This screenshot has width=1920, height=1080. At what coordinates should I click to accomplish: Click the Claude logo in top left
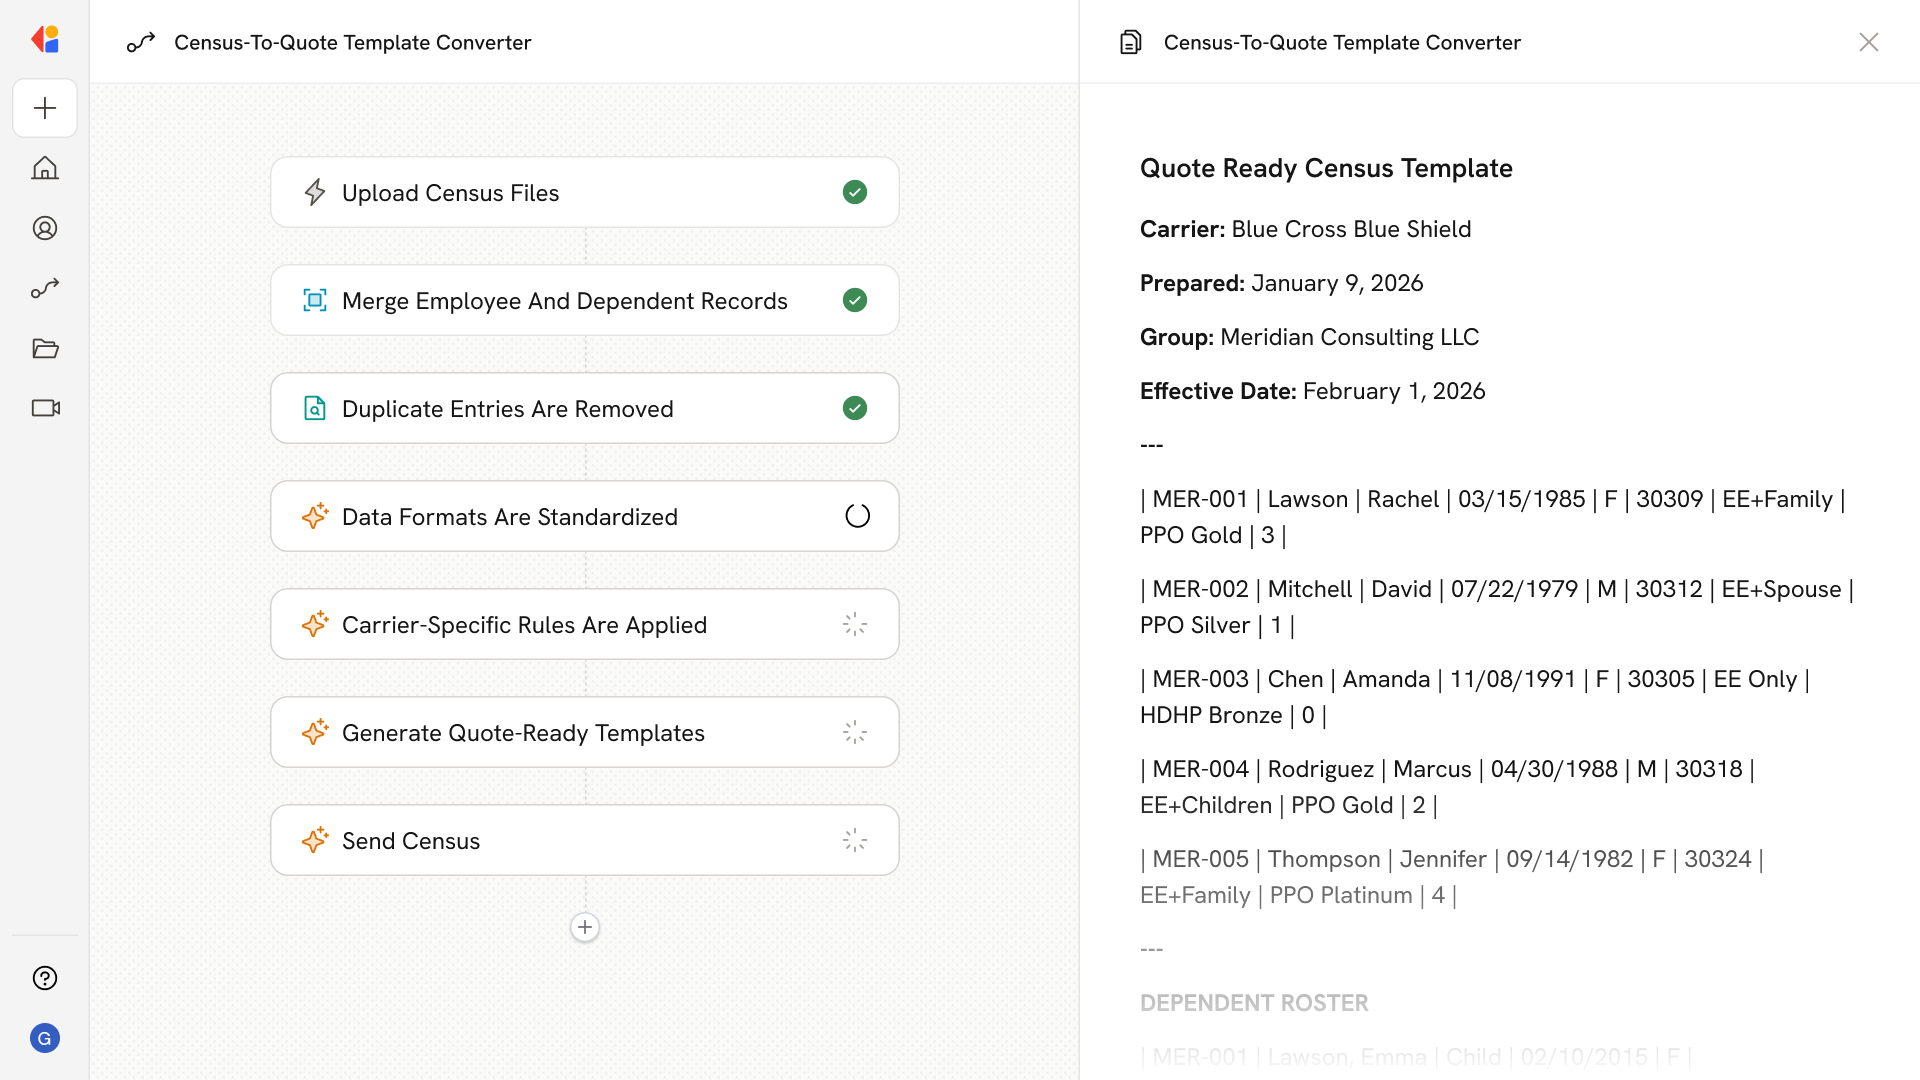click(x=45, y=39)
